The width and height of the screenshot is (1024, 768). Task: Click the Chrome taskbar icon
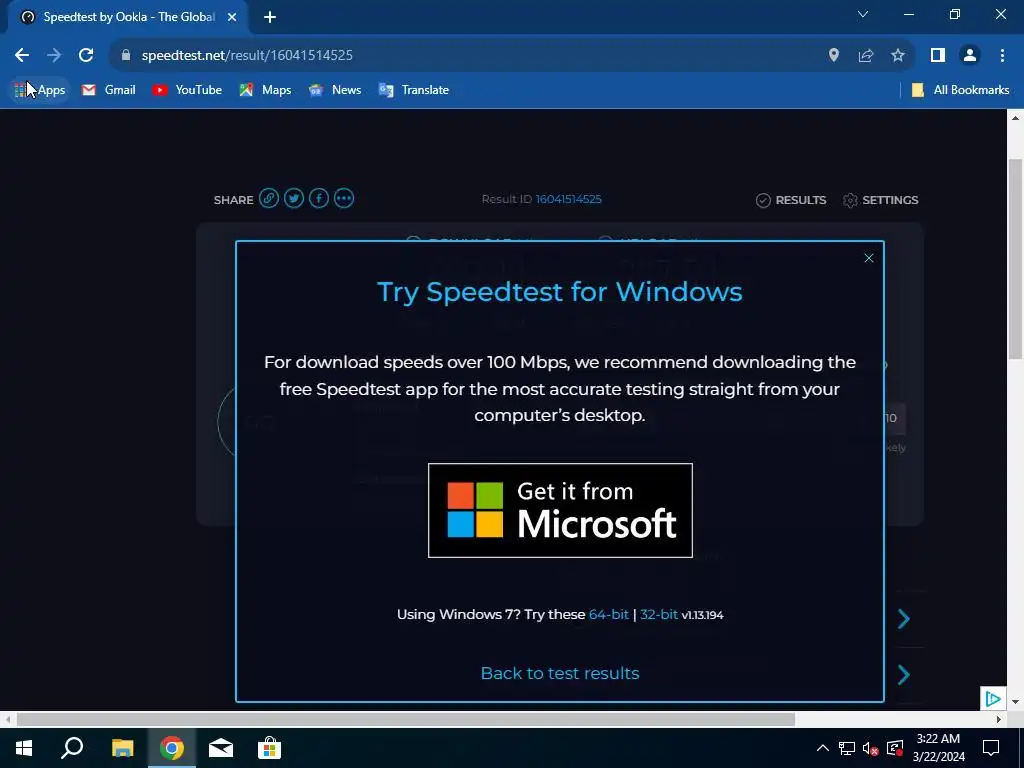tap(172, 748)
